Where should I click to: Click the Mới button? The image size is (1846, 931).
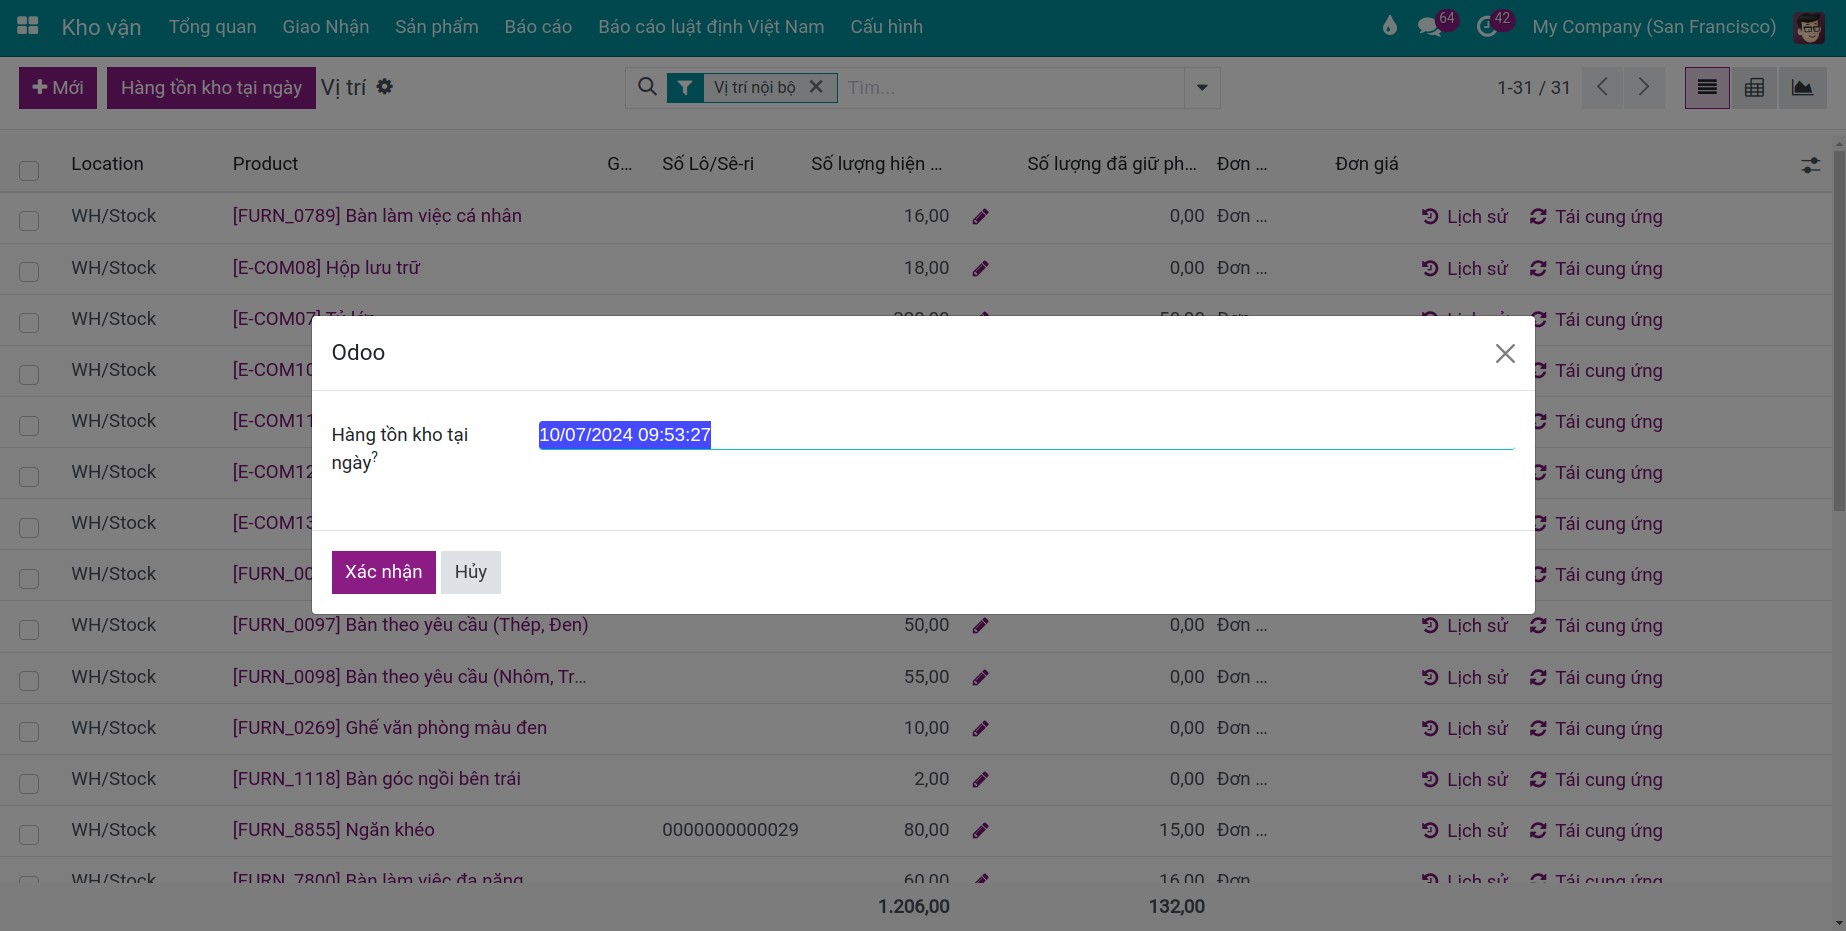58,88
